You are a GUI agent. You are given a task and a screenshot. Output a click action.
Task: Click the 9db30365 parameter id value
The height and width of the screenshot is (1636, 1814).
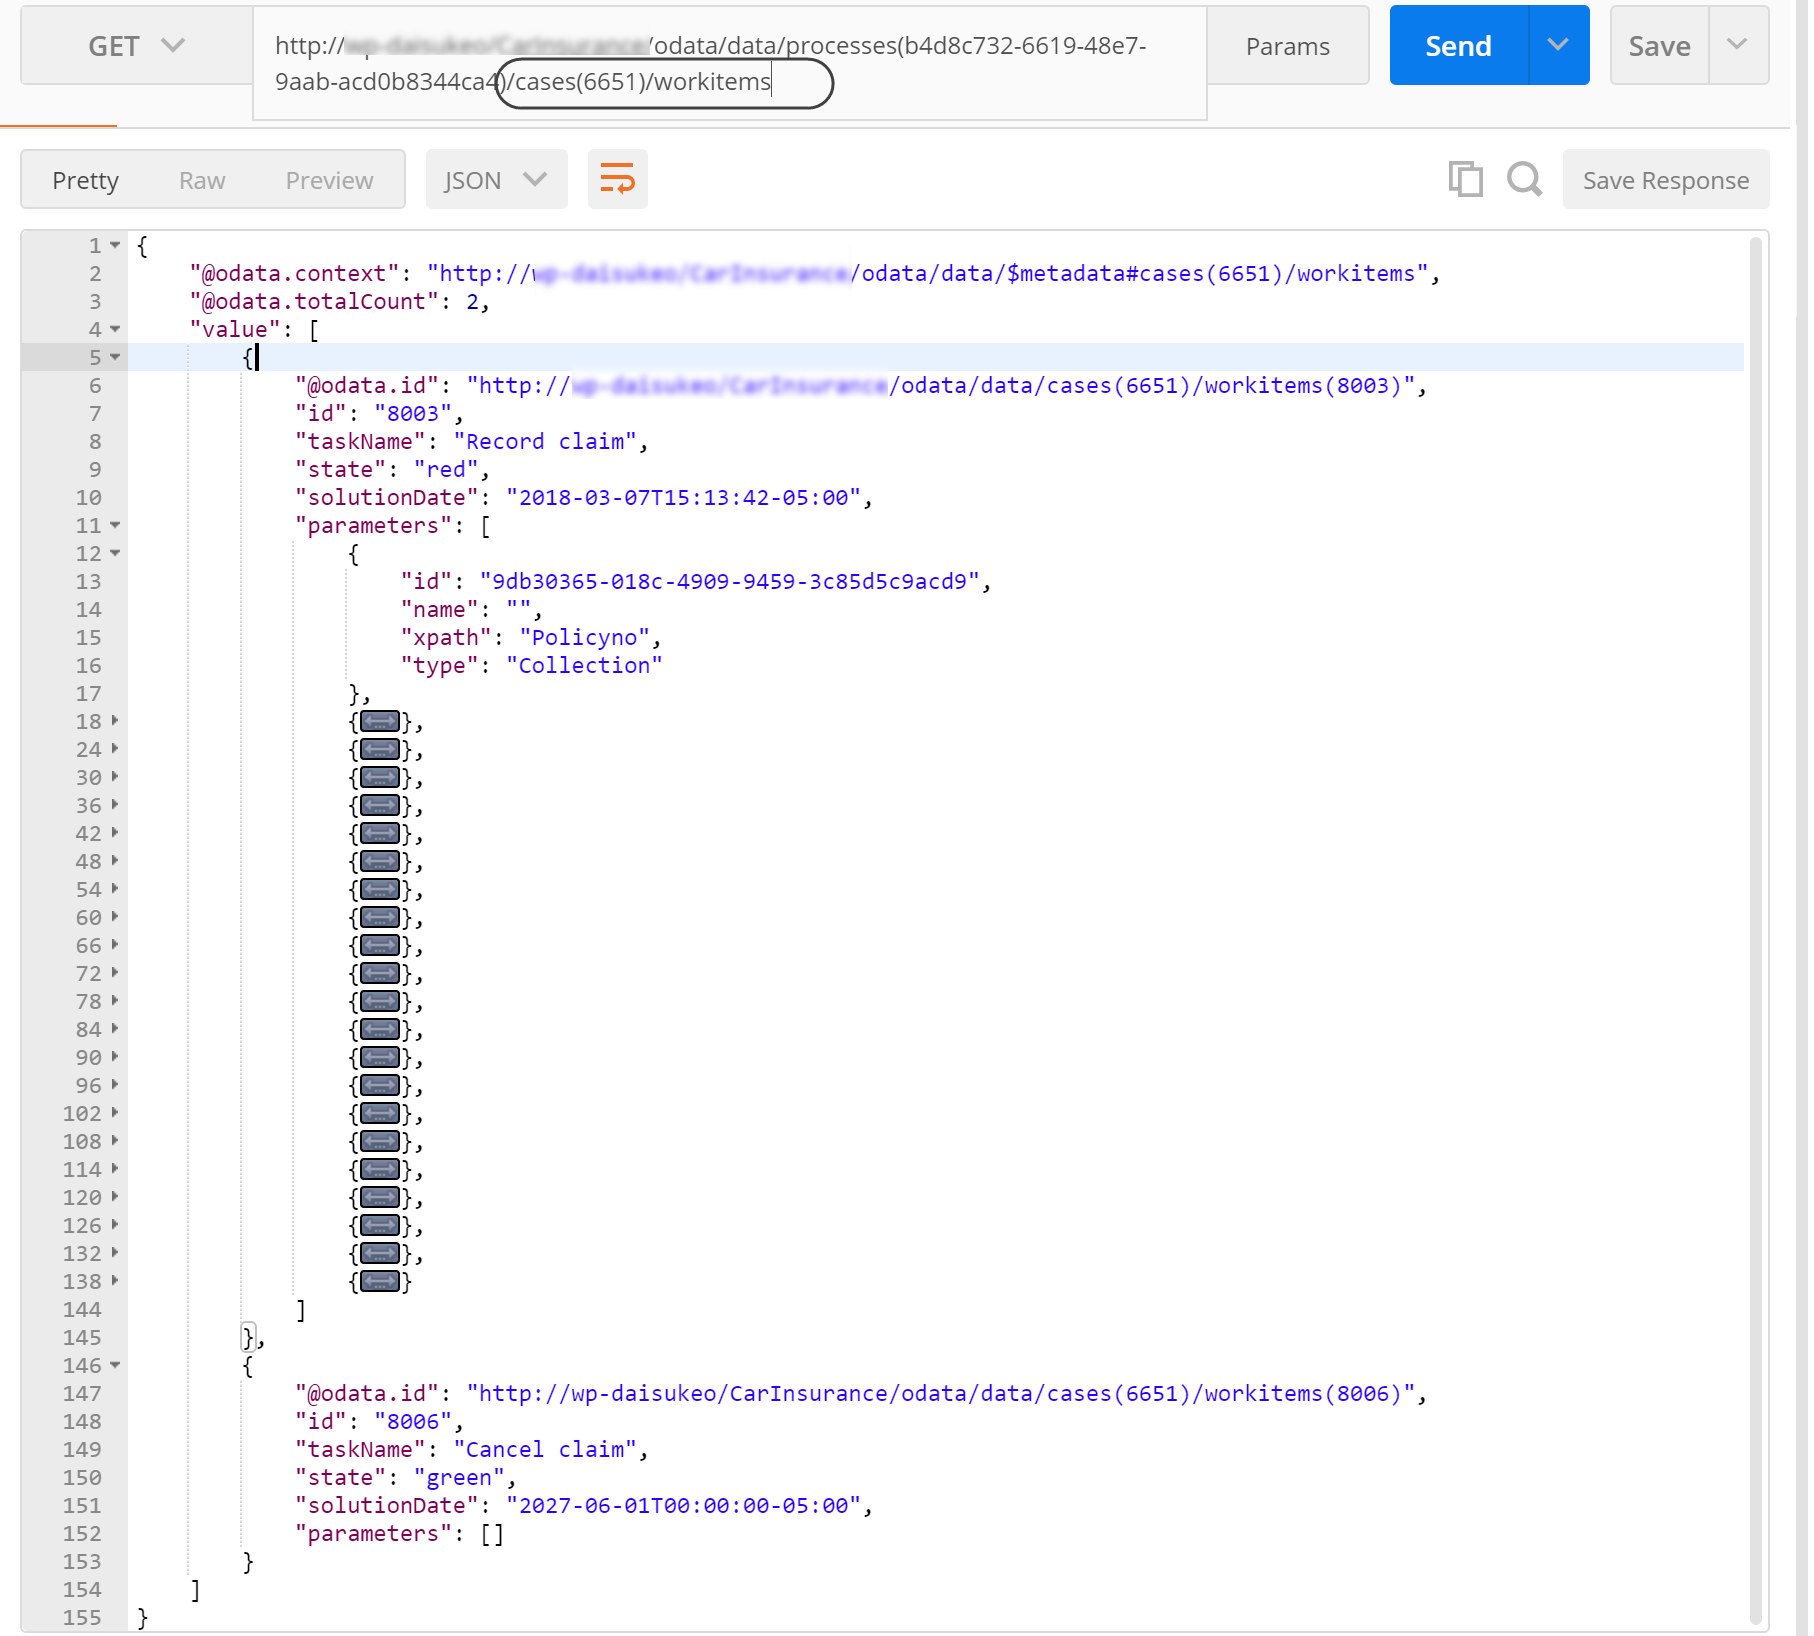730,582
